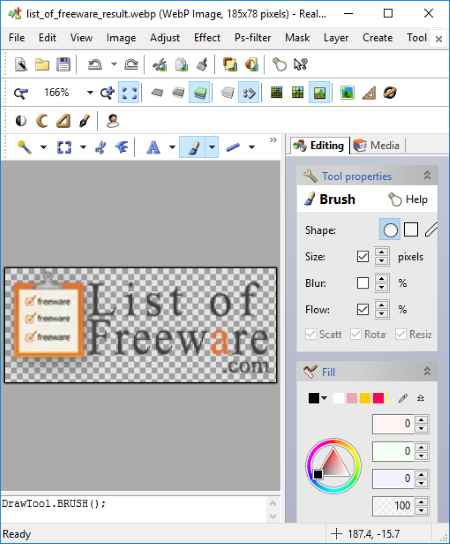This screenshot has height=544, width=450.
Task: Toggle the highlighted image frame icon
Action: tap(319, 93)
